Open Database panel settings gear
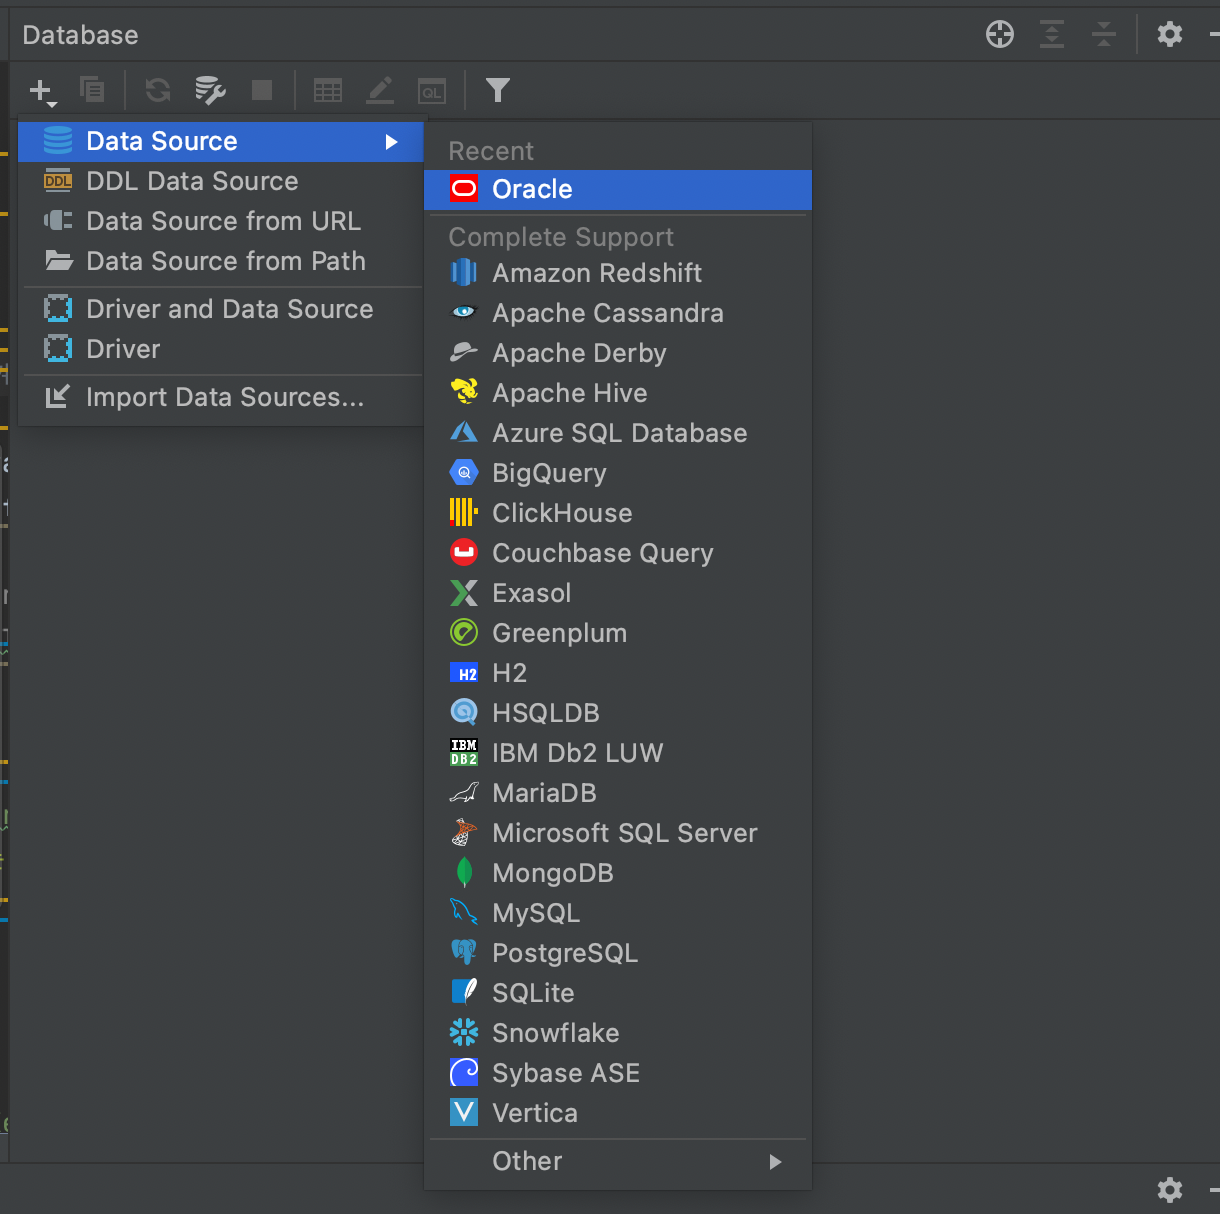This screenshot has width=1220, height=1214. click(1170, 34)
